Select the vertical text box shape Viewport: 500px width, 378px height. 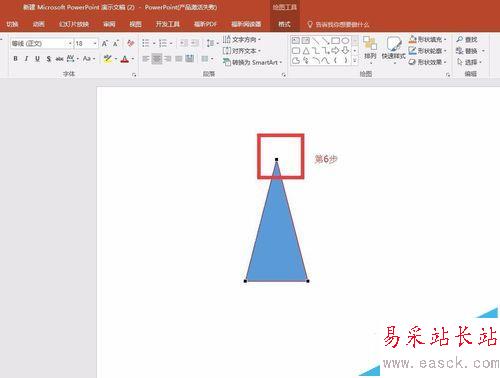point(305,41)
